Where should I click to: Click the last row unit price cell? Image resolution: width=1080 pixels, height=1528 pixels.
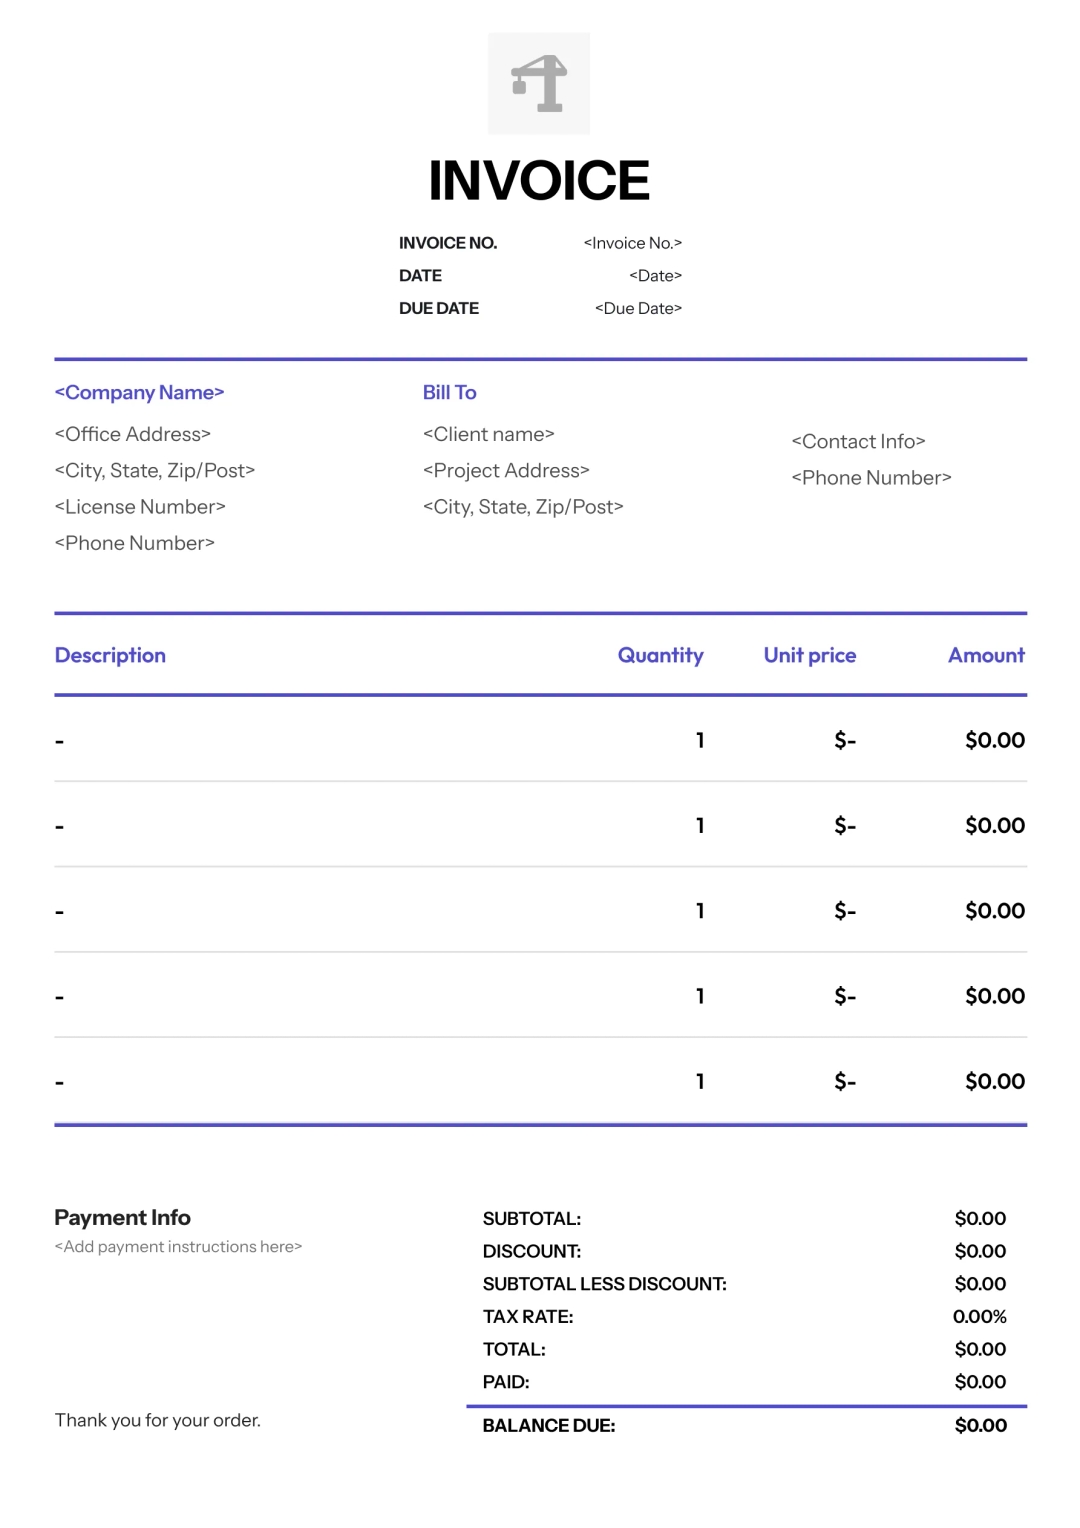(845, 1082)
